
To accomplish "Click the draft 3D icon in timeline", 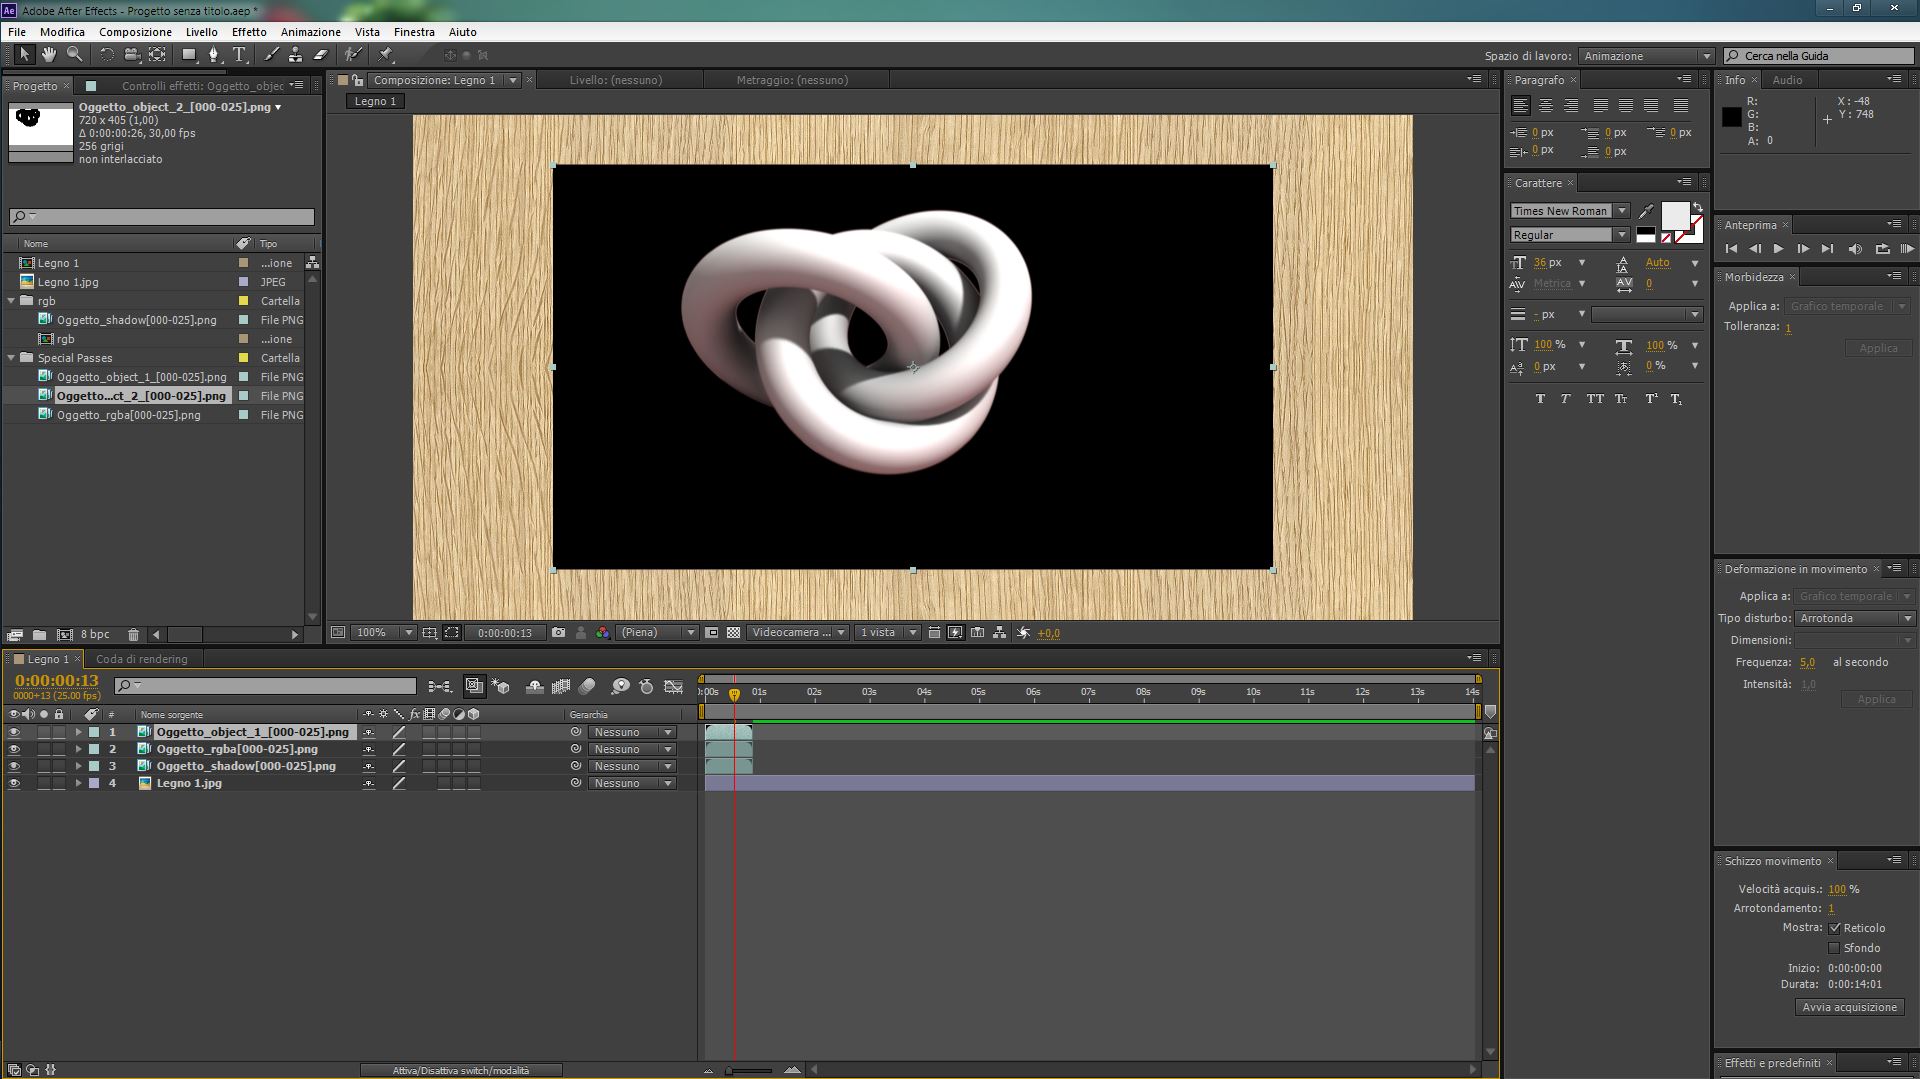I will coord(501,686).
